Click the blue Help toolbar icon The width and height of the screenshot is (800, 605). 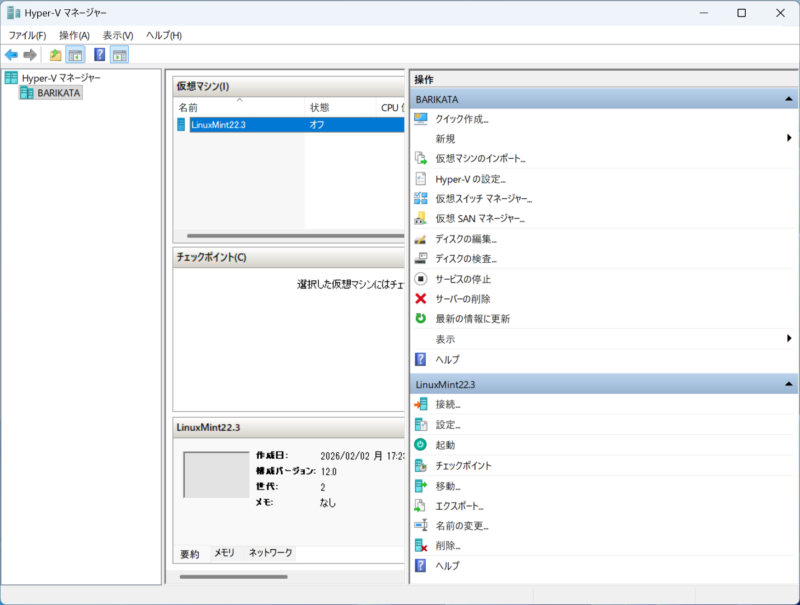[x=100, y=54]
